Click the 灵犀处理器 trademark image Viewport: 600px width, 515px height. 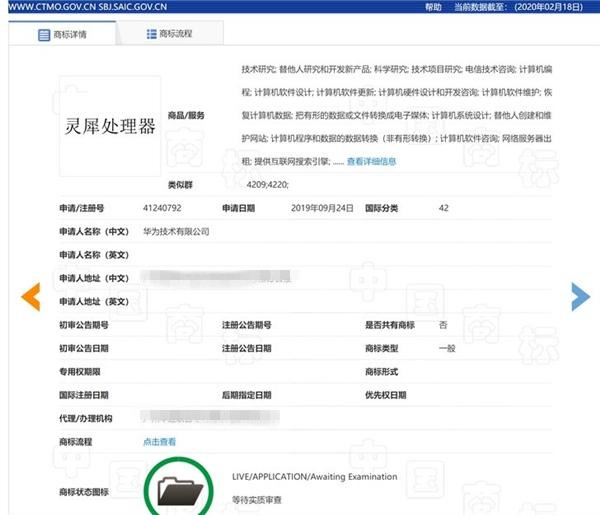(x=110, y=126)
